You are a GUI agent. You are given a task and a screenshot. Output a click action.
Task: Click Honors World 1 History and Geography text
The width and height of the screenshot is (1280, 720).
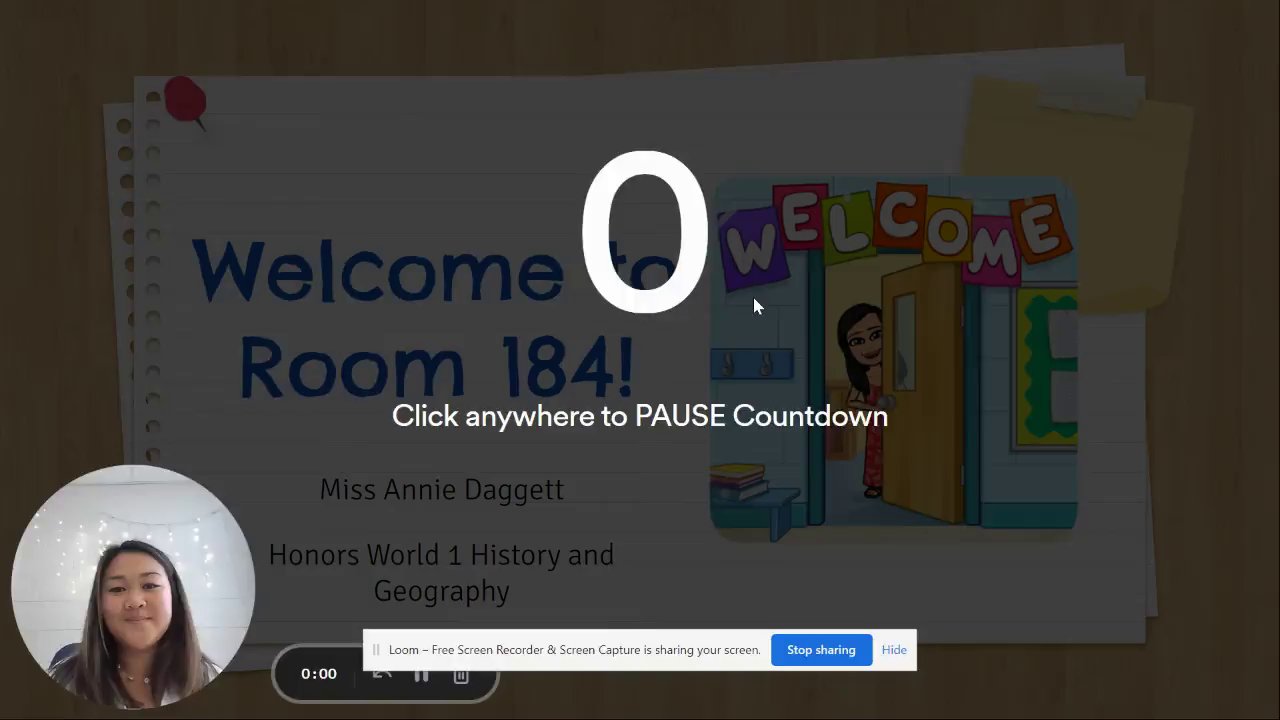[441, 573]
